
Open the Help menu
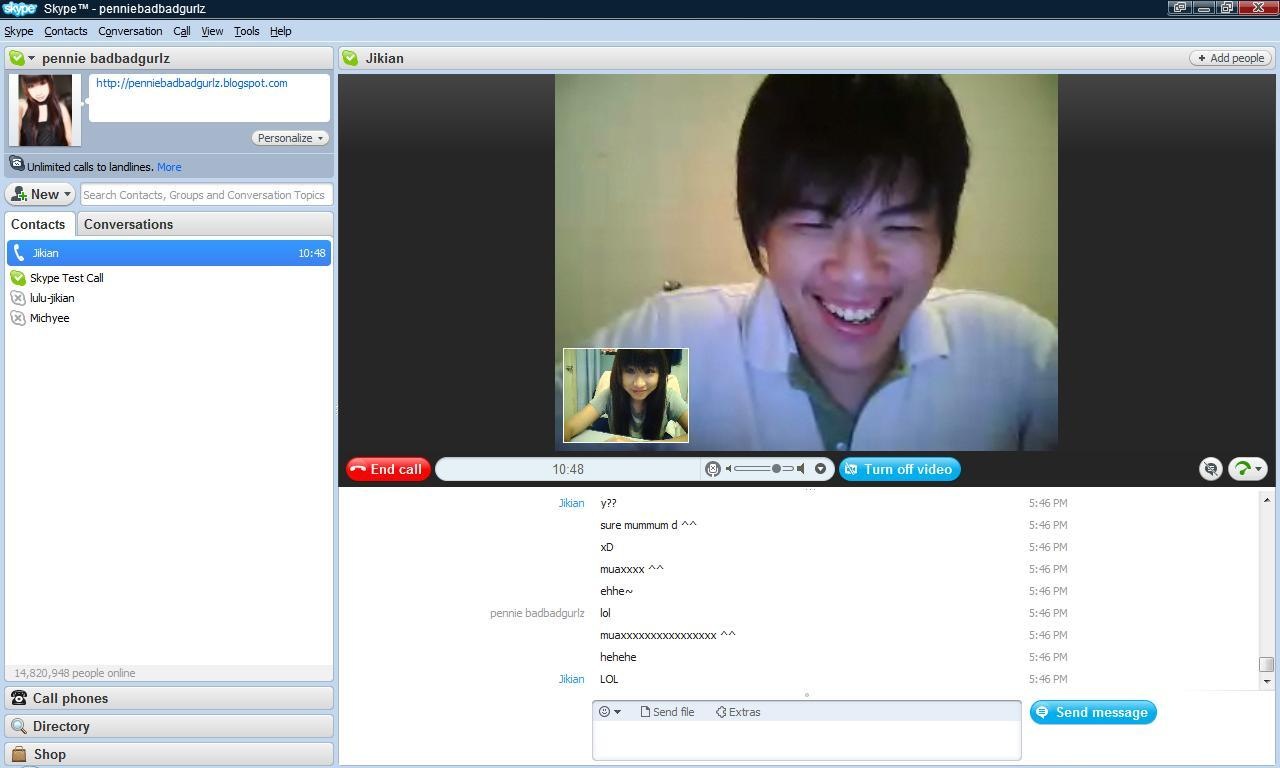[280, 31]
